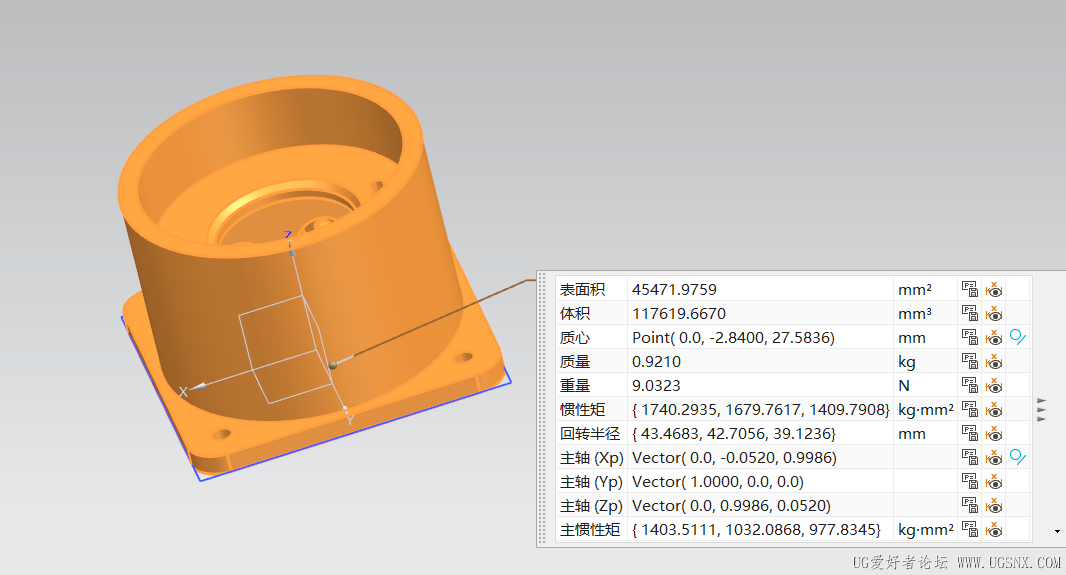Click the kg·mm² unit in 主惯性矩 row

pos(925,530)
